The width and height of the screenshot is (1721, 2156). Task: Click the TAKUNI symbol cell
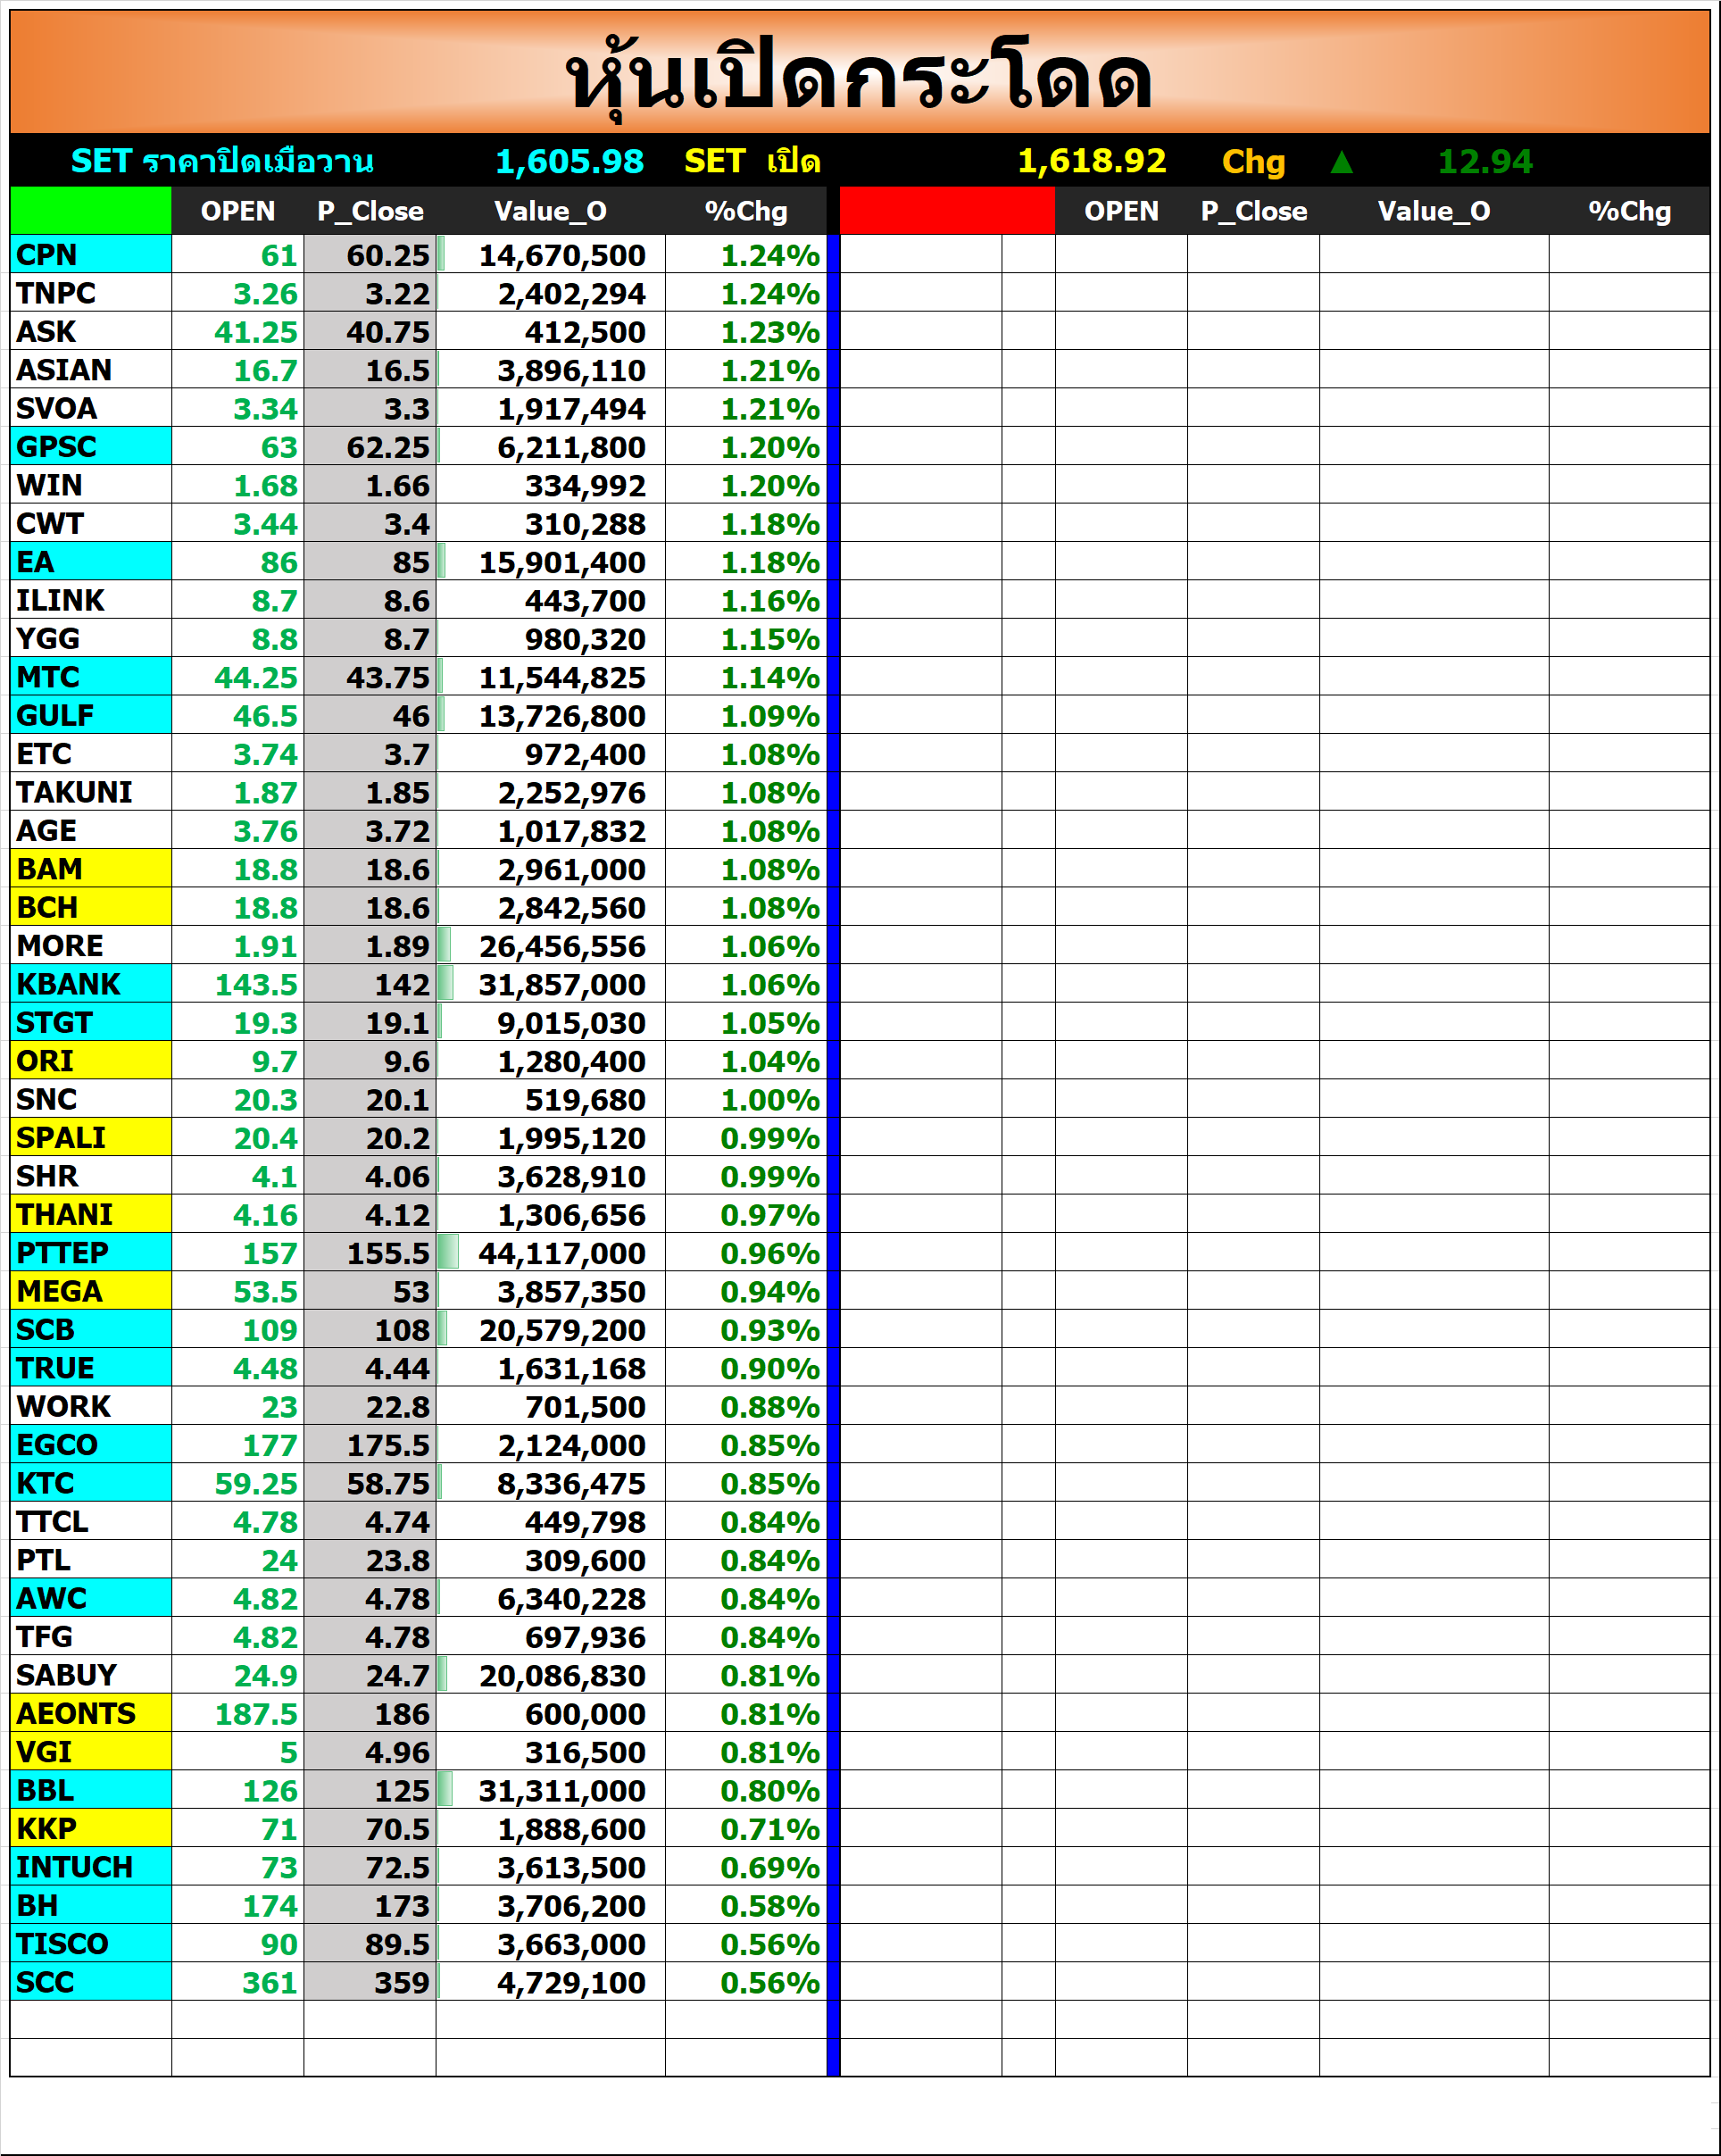tap(91, 792)
